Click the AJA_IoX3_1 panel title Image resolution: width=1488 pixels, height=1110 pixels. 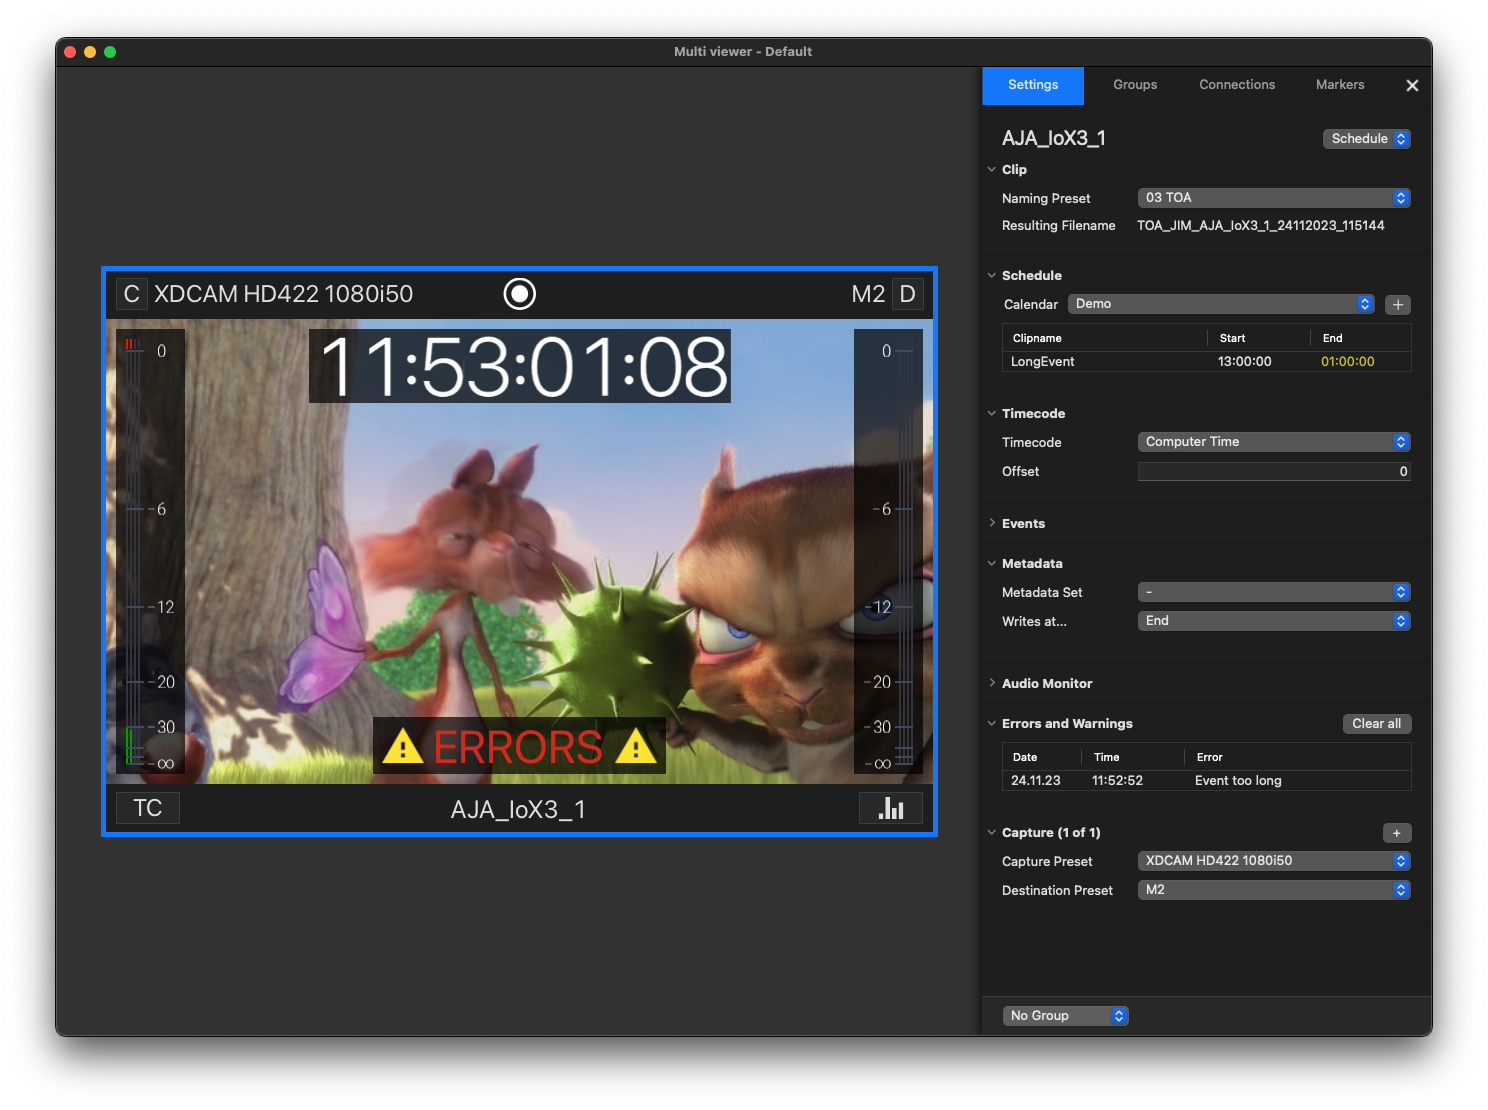pos(1054,139)
